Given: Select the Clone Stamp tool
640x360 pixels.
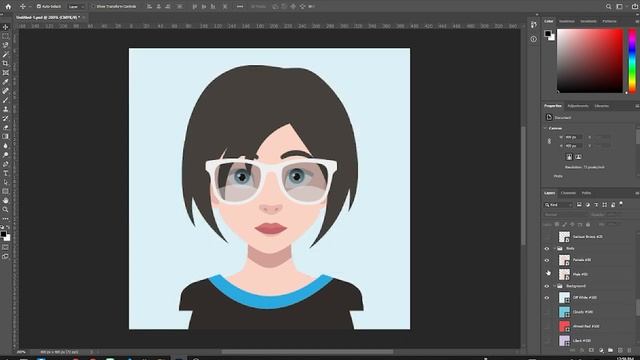Looking at the screenshot, I should click(5, 109).
